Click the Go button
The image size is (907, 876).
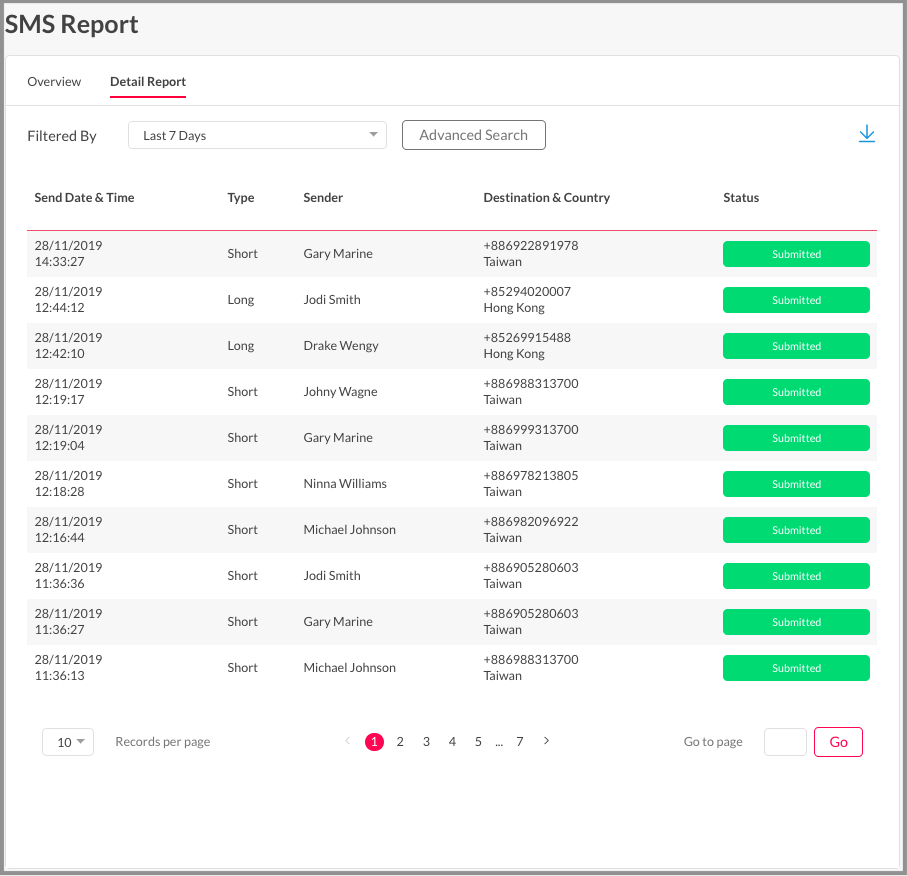838,742
